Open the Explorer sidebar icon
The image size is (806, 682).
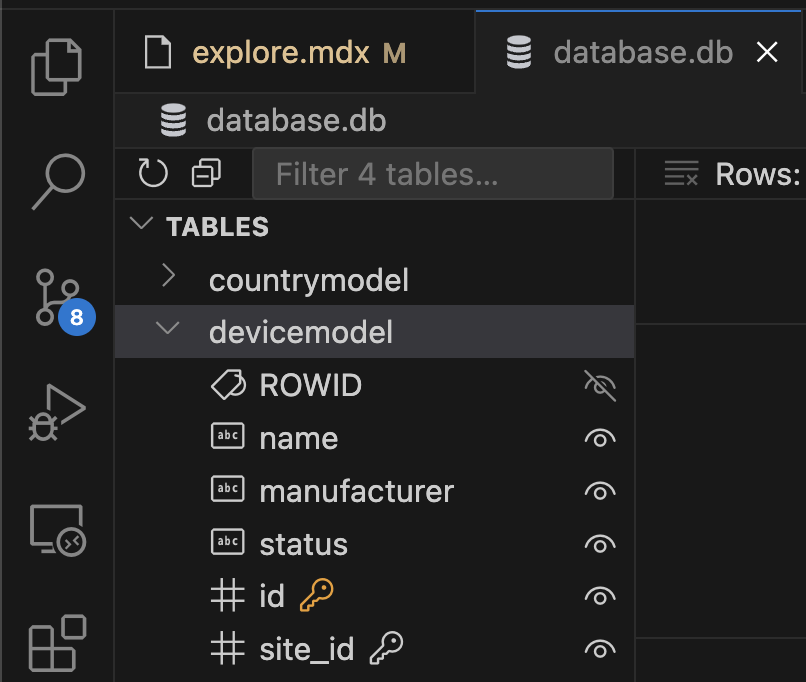tap(57, 66)
